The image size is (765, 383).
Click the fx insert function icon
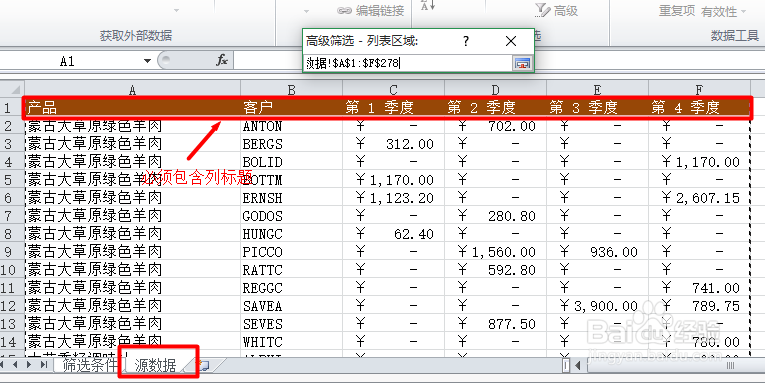click(x=222, y=60)
